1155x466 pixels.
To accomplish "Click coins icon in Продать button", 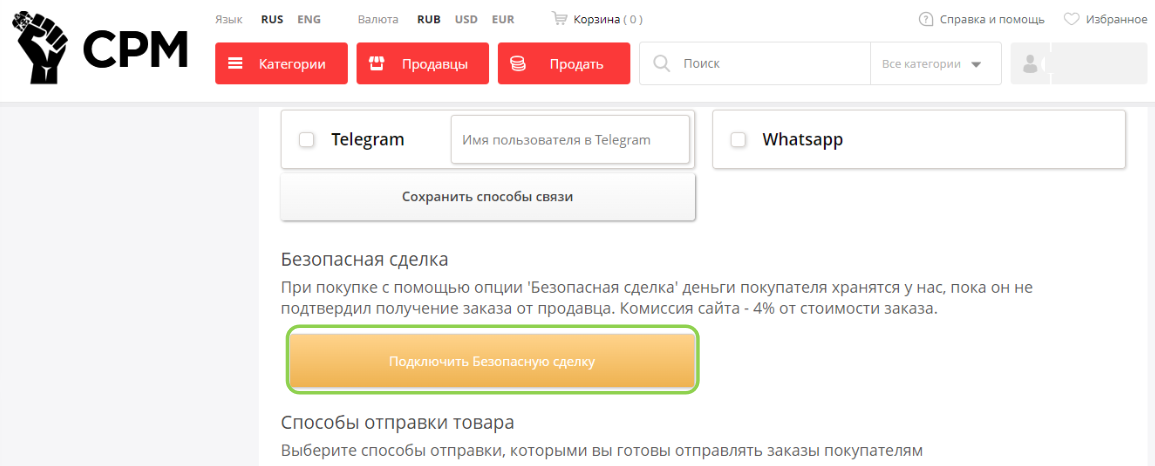I will click(x=518, y=63).
